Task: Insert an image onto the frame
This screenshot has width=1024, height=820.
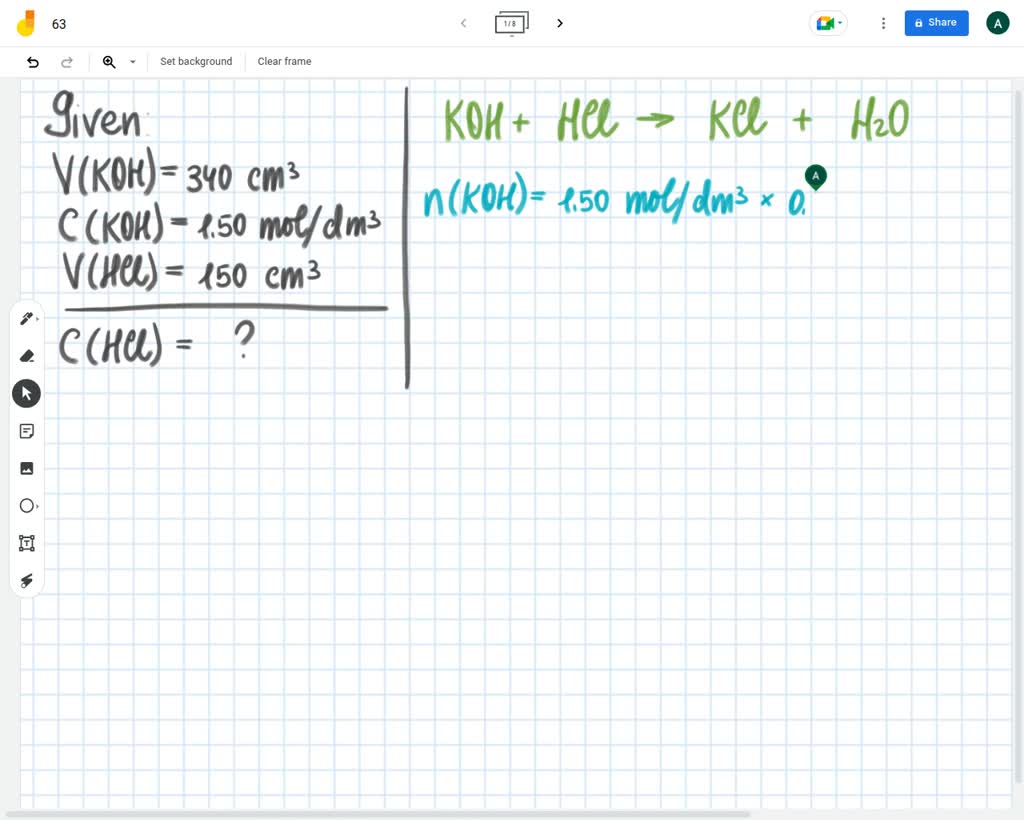Action: [x=26, y=467]
